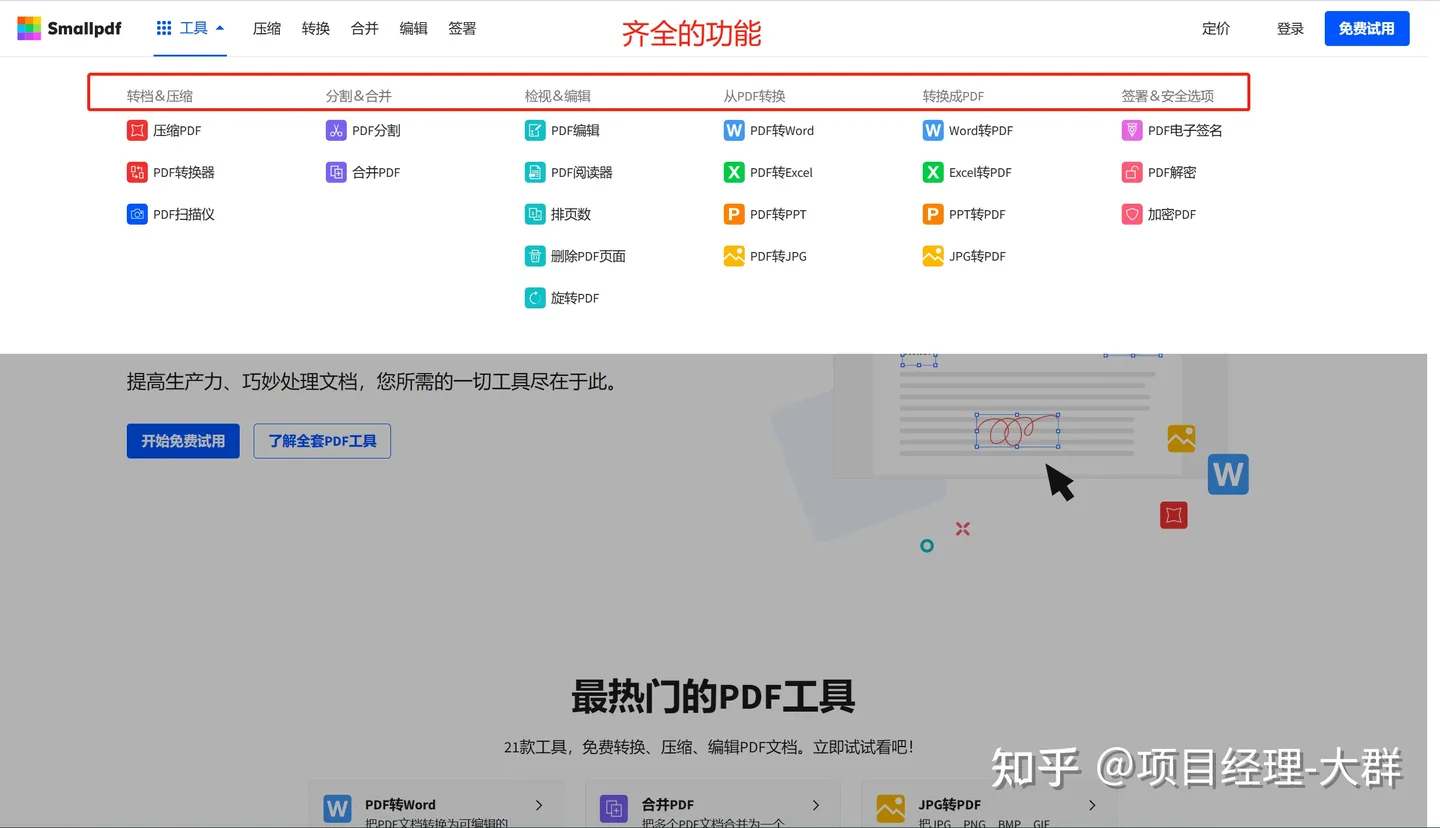This screenshot has height=828, width=1440.
Task: Click the PDF转Excel icon
Action: (x=734, y=172)
